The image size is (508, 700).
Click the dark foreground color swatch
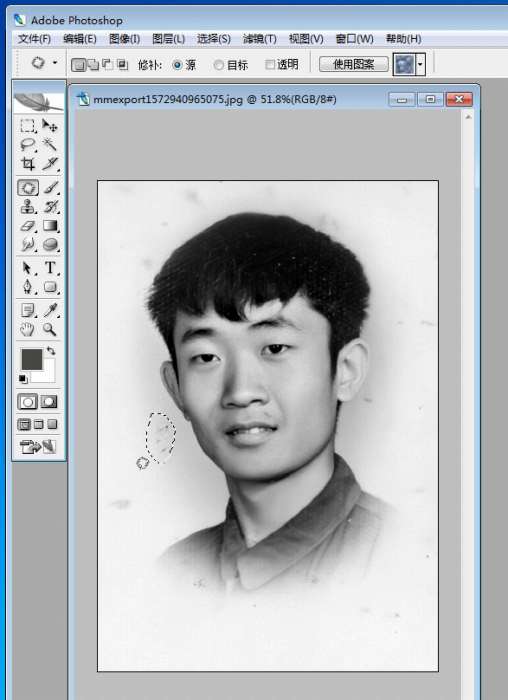click(x=32, y=359)
